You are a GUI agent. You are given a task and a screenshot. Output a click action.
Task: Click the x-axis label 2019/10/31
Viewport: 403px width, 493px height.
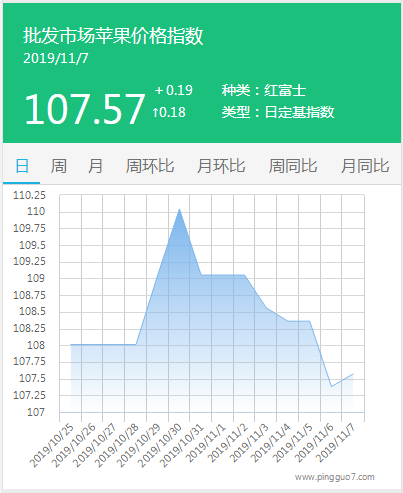click(182, 445)
